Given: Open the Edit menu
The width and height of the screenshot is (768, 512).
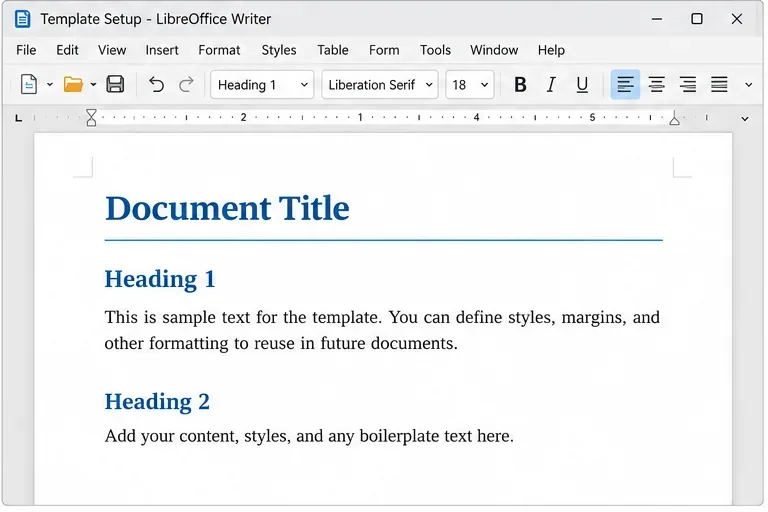Looking at the screenshot, I should (x=67, y=50).
